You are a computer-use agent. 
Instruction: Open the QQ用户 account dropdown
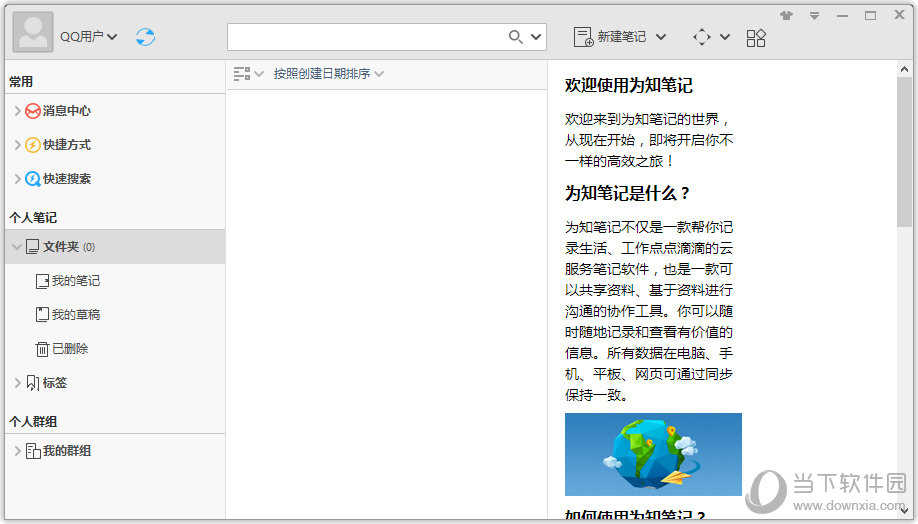click(x=88, y=36)
